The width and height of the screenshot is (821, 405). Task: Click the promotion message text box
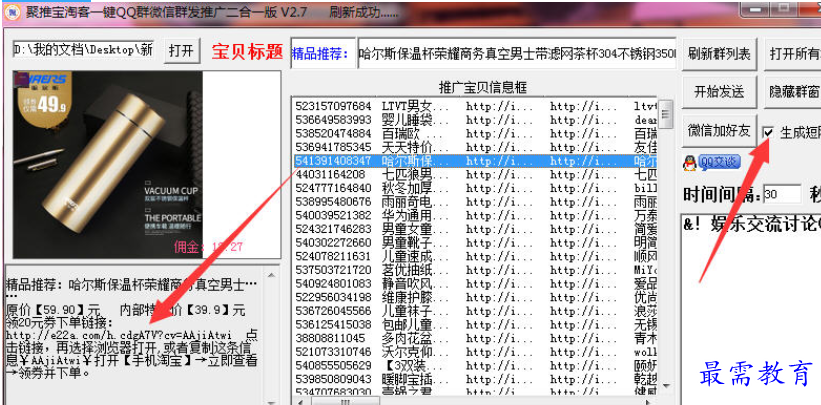pos(134,334)
